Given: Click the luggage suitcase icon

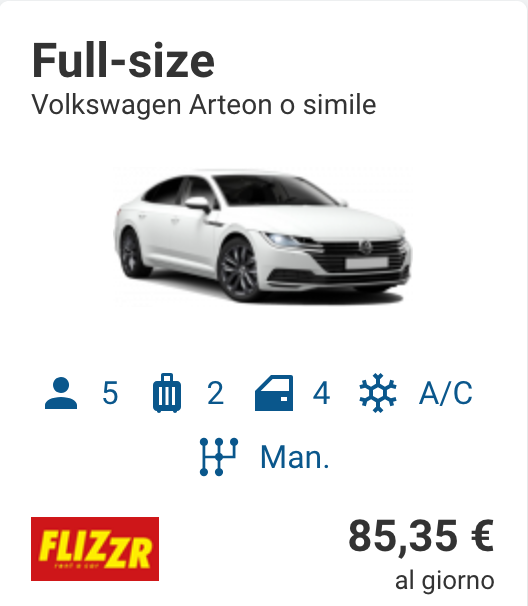Looking at the screenshot, I should coord(167,393).
